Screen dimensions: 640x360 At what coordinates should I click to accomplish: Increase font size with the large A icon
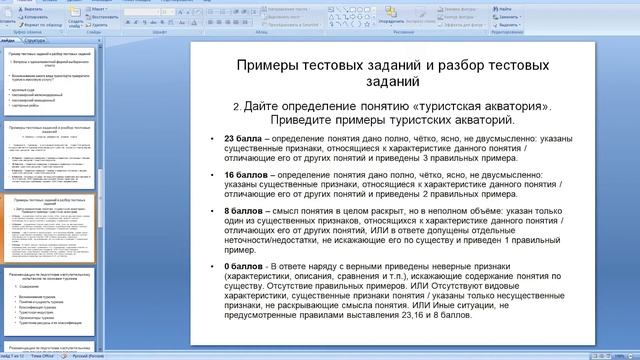(x=180, y=12)
